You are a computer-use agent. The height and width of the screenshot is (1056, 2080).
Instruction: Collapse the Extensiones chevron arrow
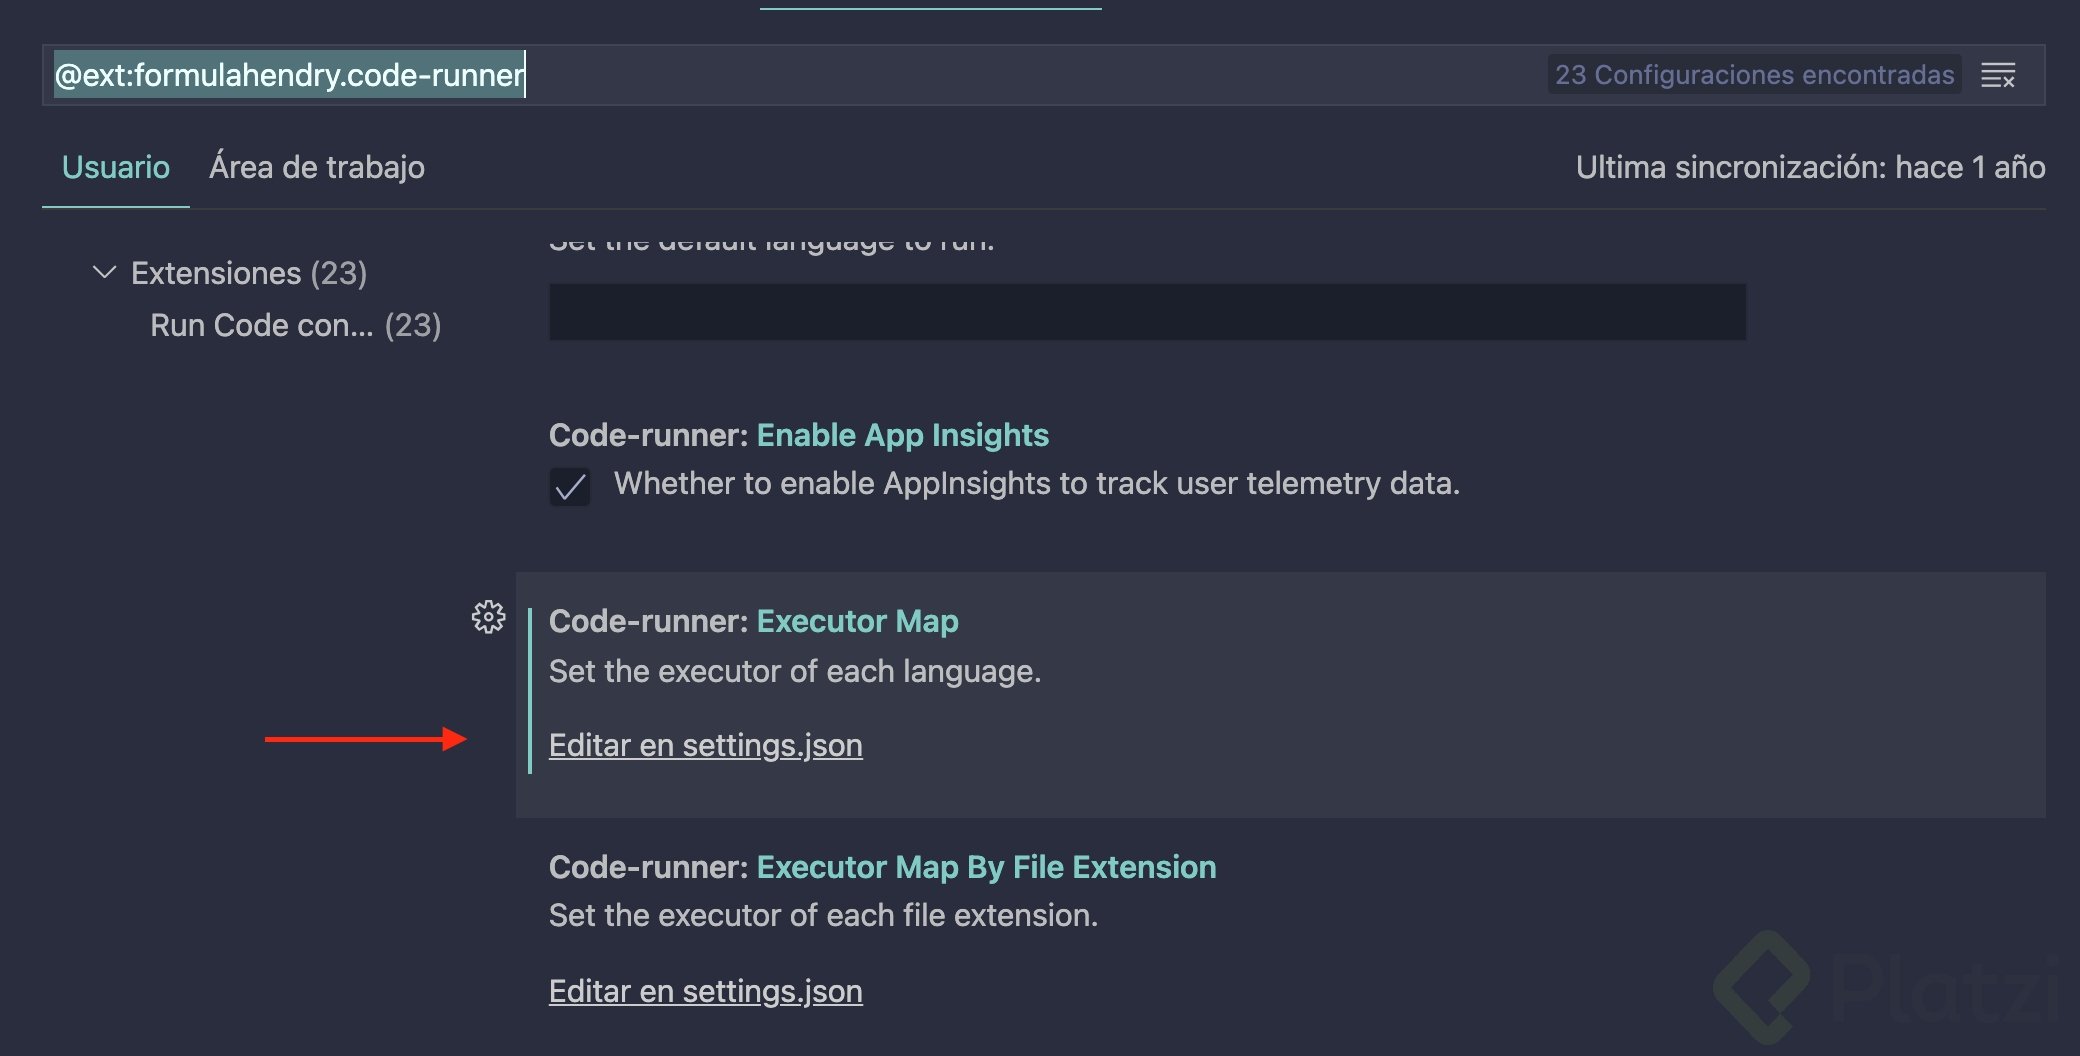coord(104,272)
